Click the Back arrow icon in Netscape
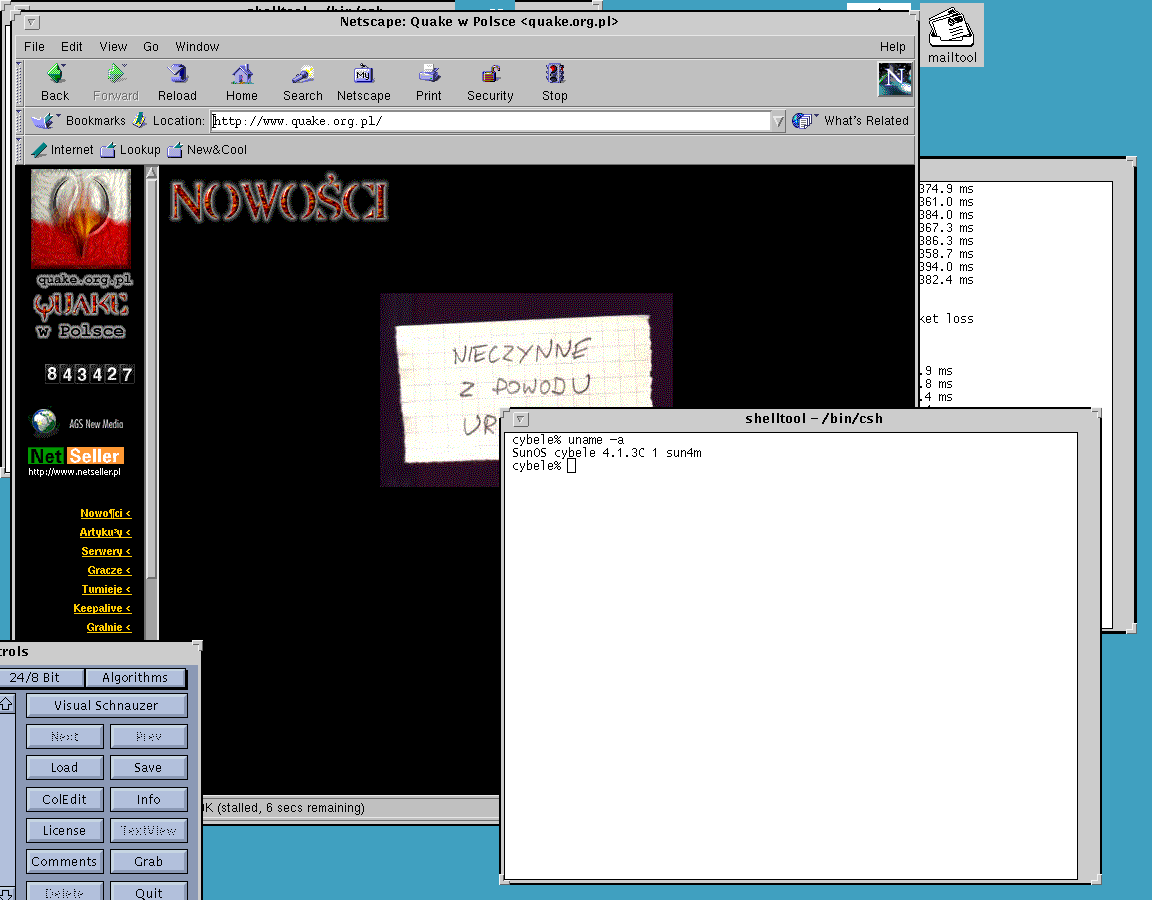Viewport: 1152px width, 900px height. coord(56,73)
